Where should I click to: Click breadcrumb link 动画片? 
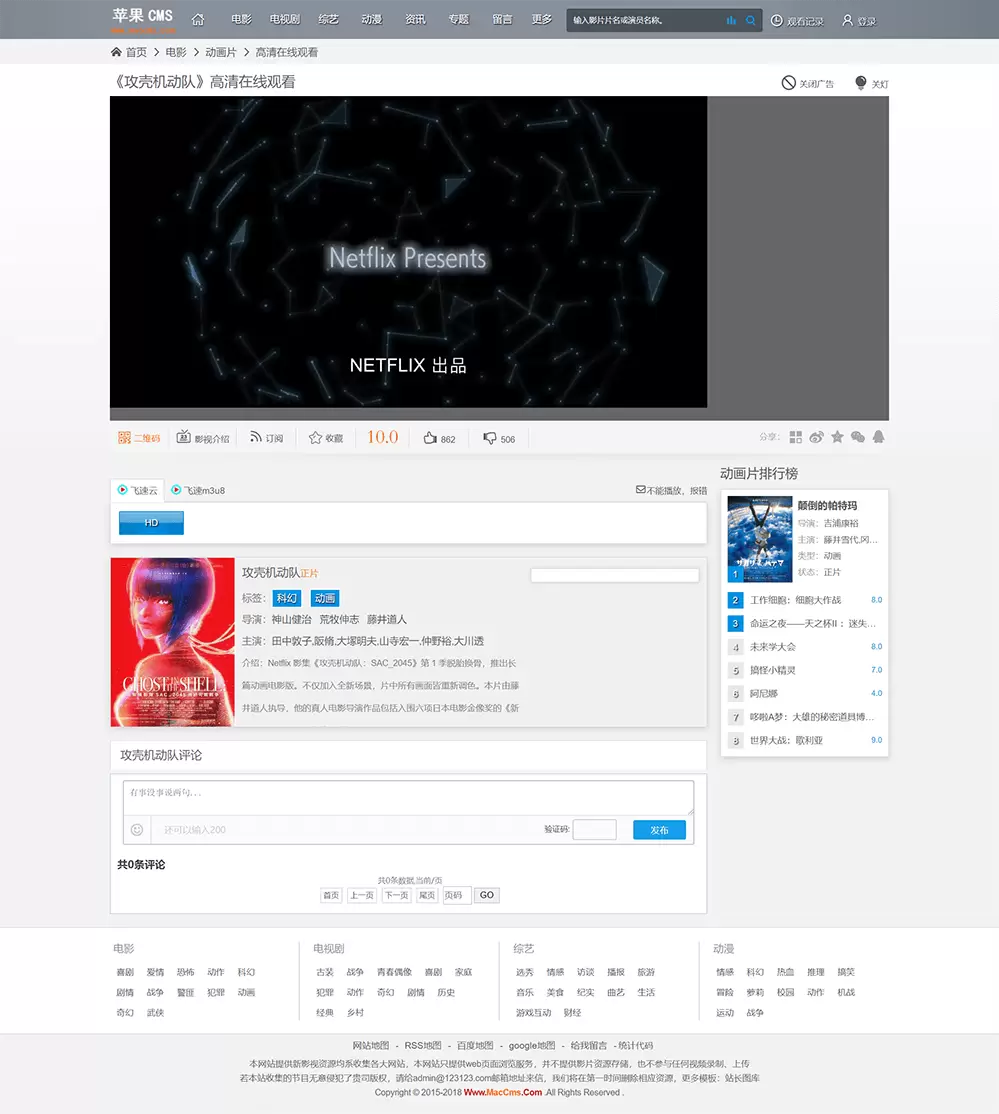(221, 52)
